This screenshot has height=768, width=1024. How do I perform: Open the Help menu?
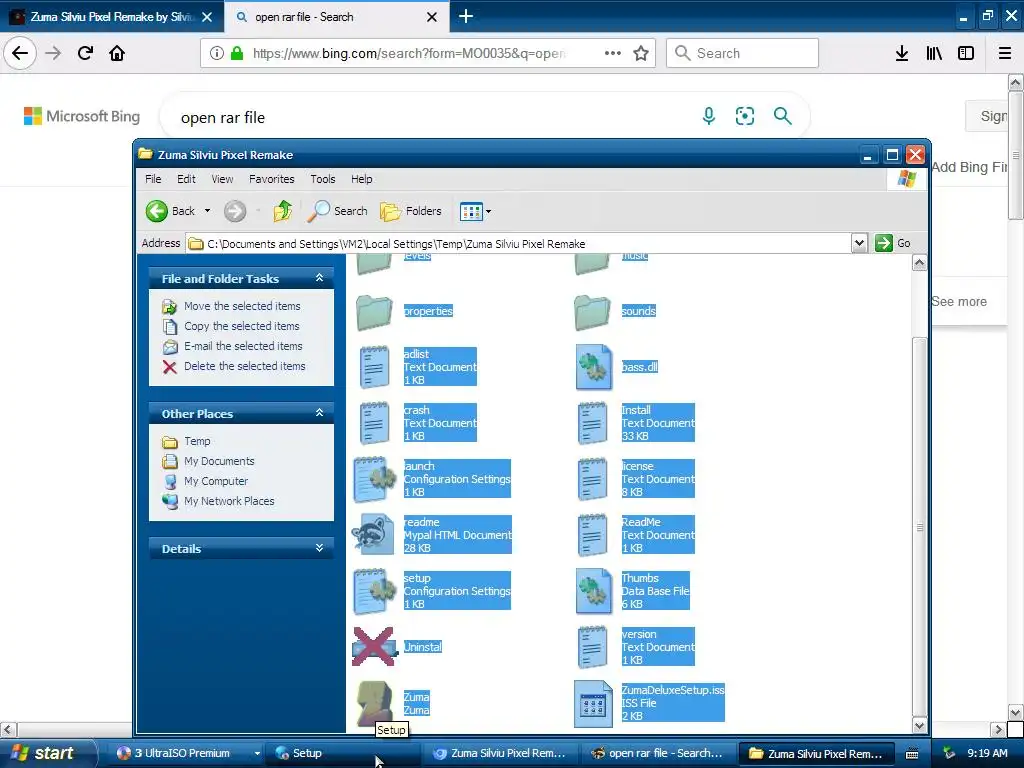[x=361, y=179]
